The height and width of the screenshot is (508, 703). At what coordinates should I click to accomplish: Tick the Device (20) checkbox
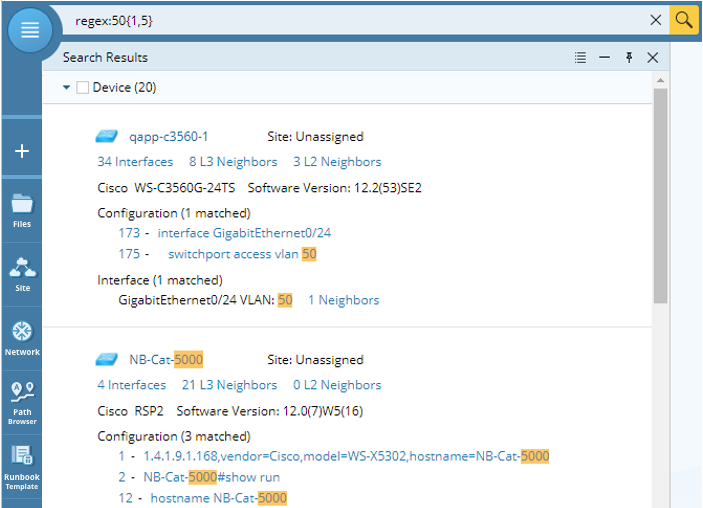pos(82,87)
